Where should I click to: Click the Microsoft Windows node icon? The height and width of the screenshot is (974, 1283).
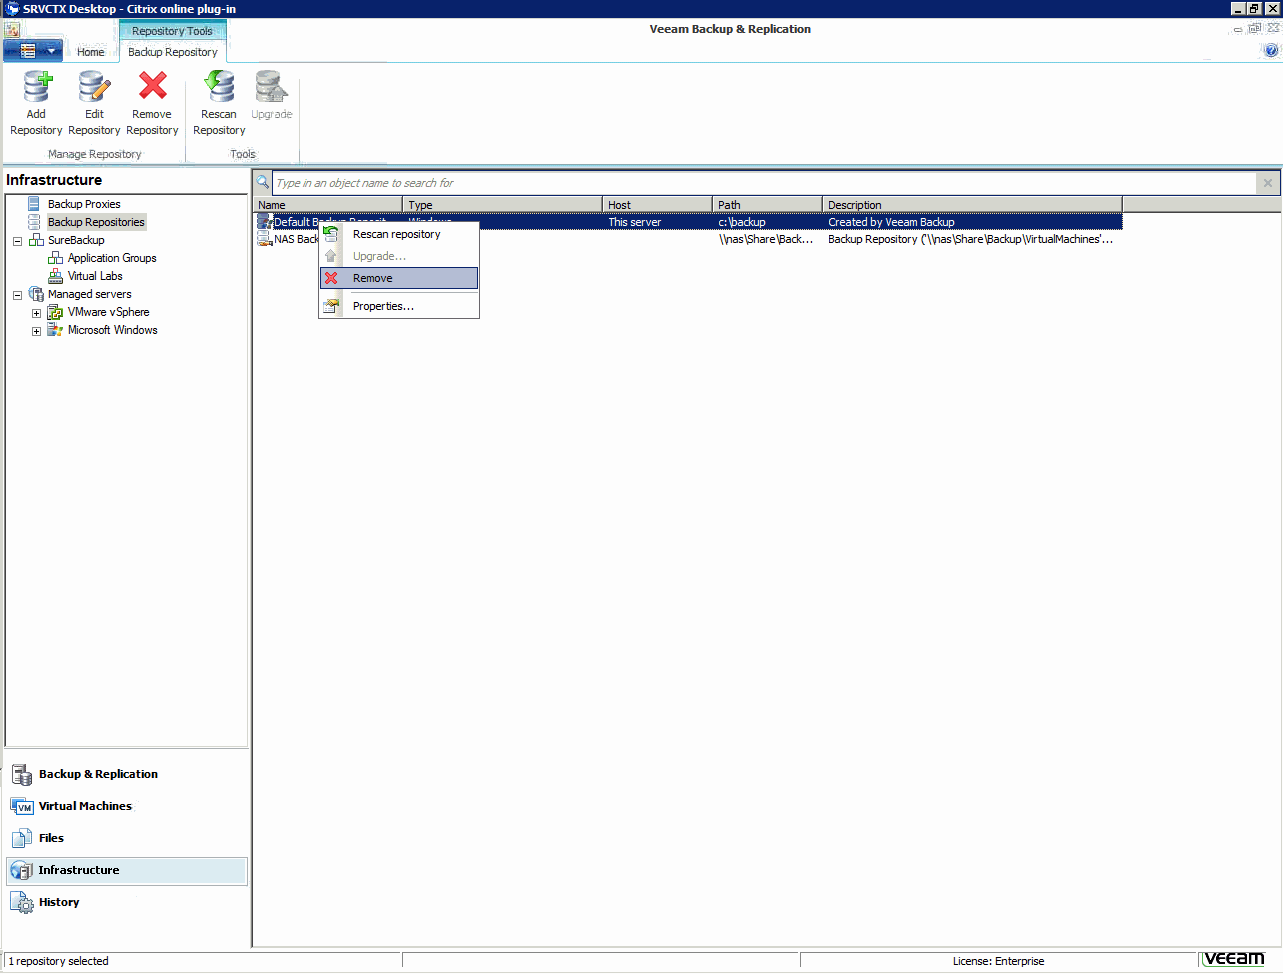click(x=55, y=330)
